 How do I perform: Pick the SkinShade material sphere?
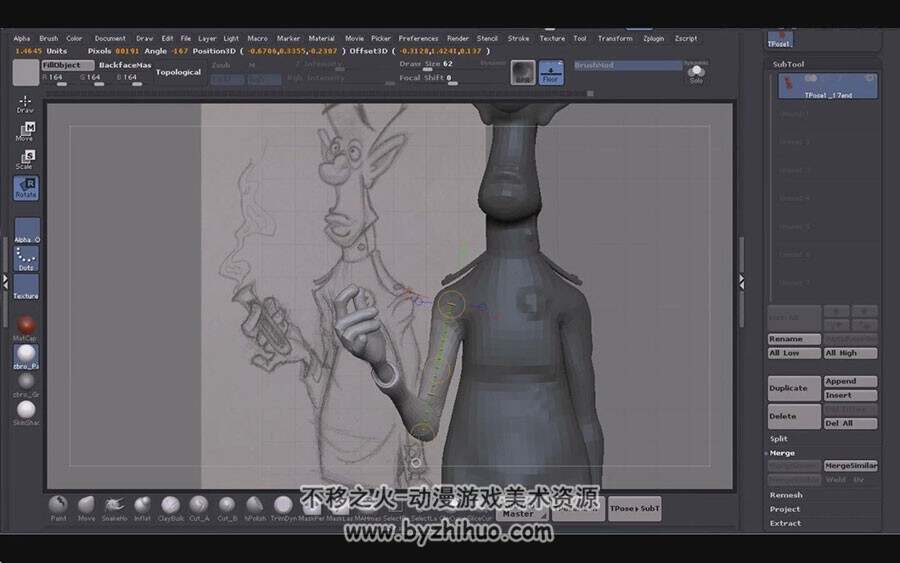(26, 410)
